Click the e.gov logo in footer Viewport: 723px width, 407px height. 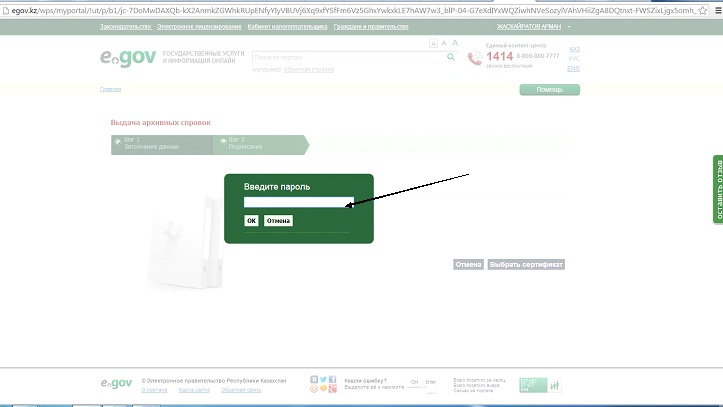point(116,384)
